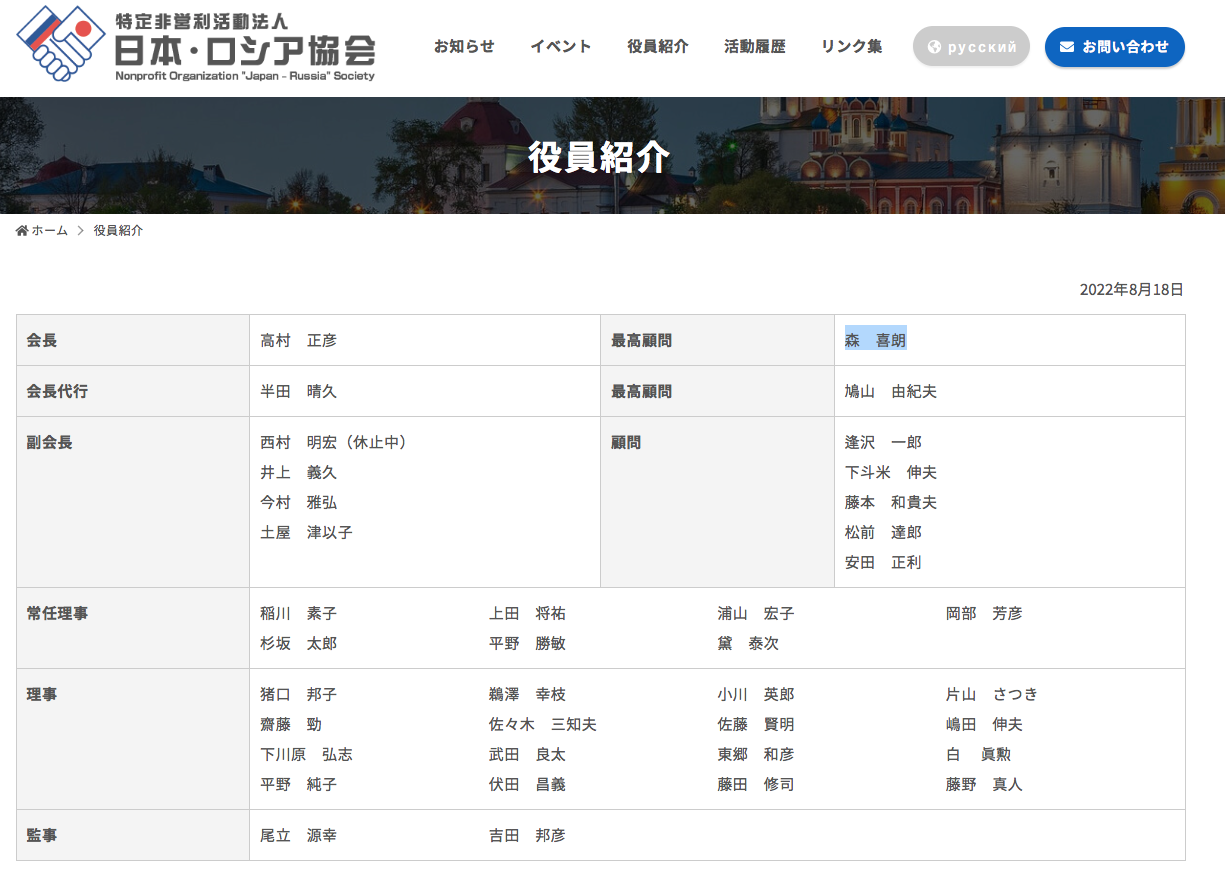
Task: Select the name 猪口 邦子
Action: 299,694
